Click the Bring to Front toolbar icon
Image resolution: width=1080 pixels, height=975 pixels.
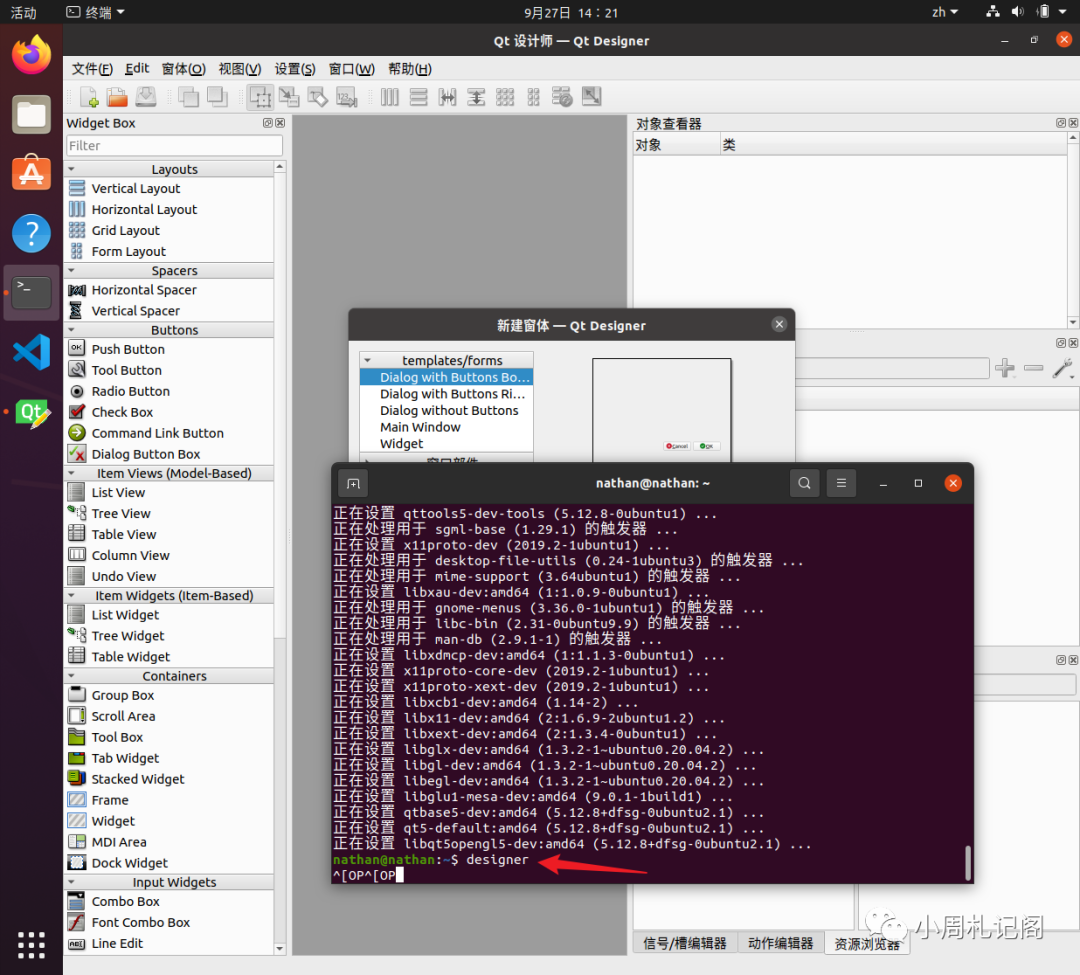pyautogui.click(x=188, y=97)
